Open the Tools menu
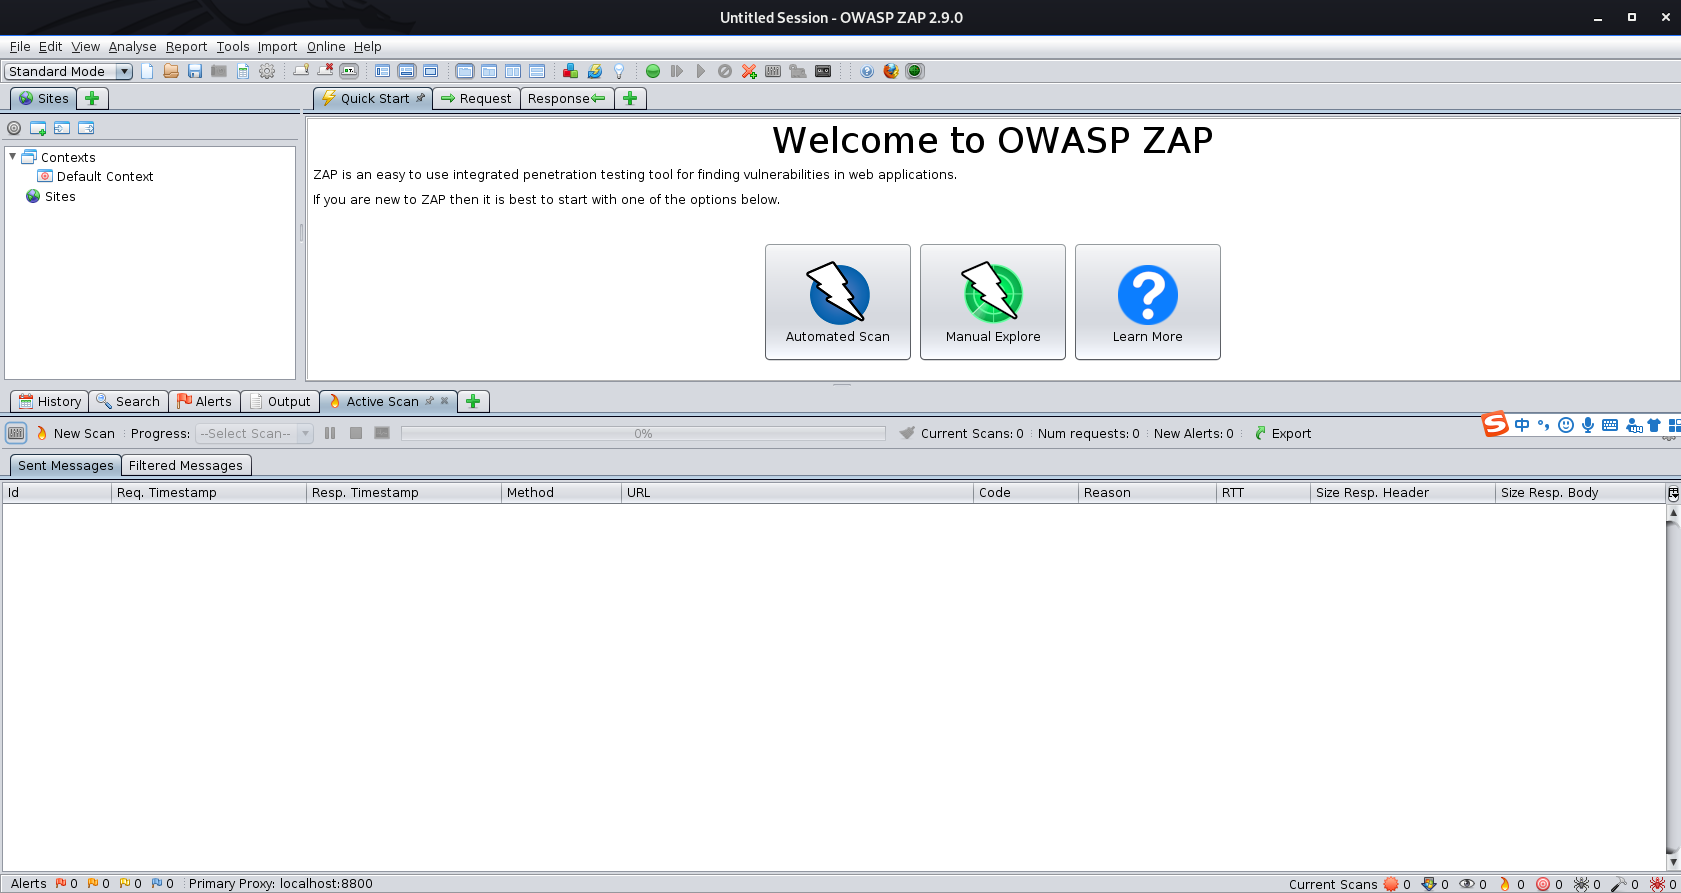 pos(233,46)
